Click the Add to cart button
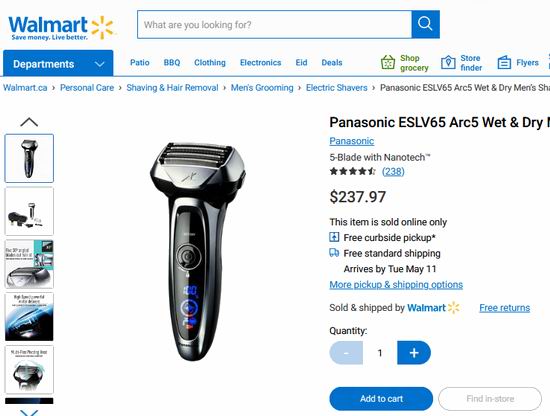 pos(381,399)
